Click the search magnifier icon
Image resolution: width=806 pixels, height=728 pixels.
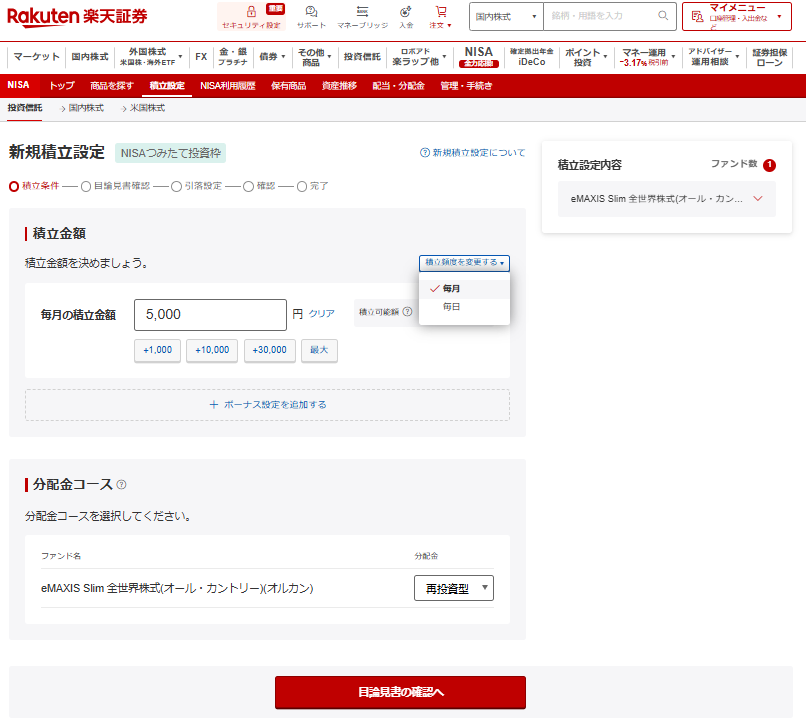tap(663, 16)
